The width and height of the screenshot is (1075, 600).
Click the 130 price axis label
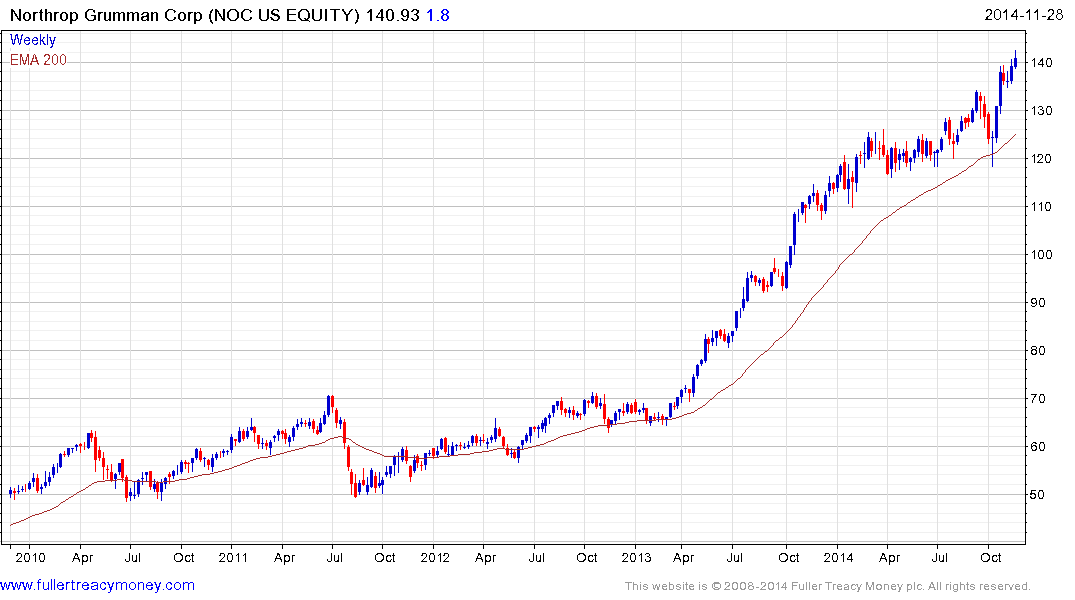point(1041,110)
